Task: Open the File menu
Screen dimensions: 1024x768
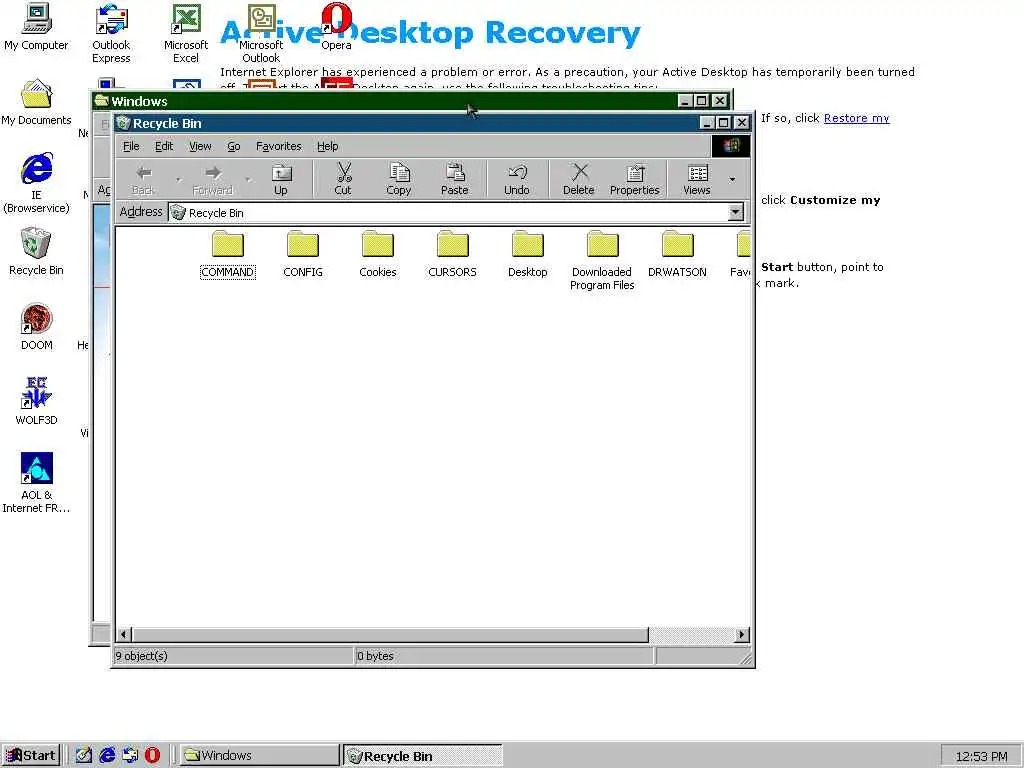Action: [131, 146]
